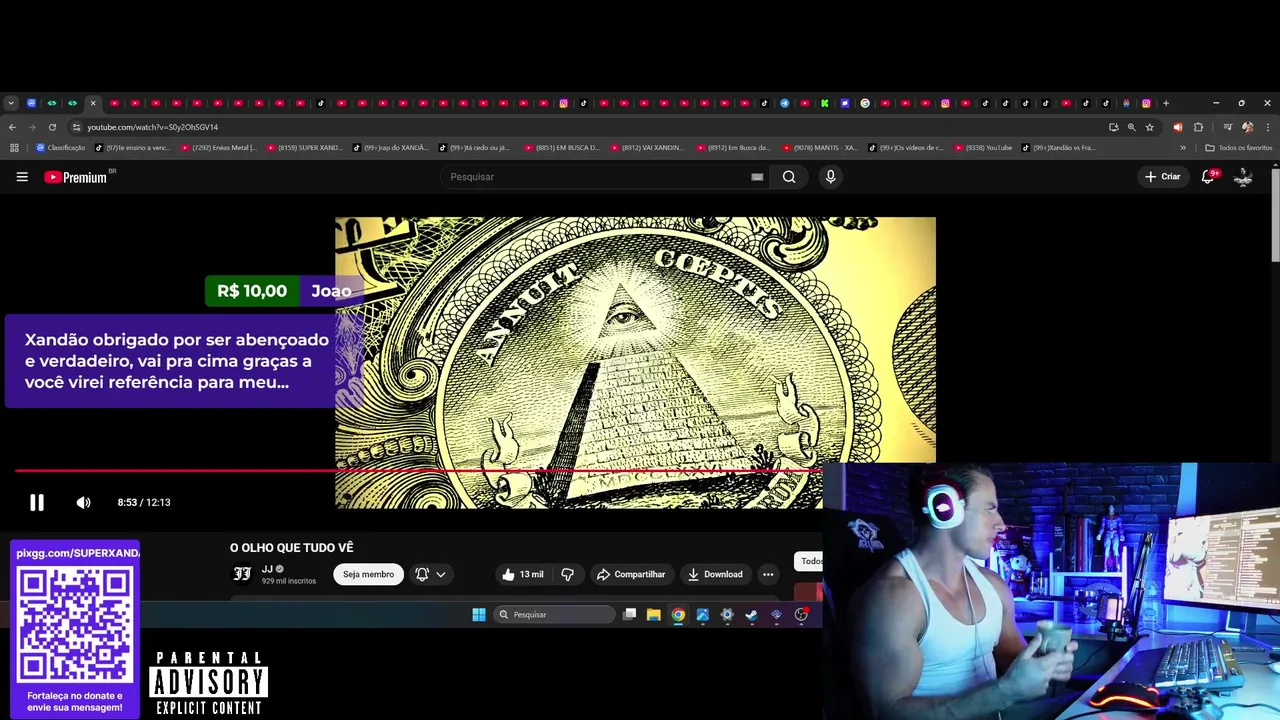Bookmark this page with the star

[x=1150, y=127]
